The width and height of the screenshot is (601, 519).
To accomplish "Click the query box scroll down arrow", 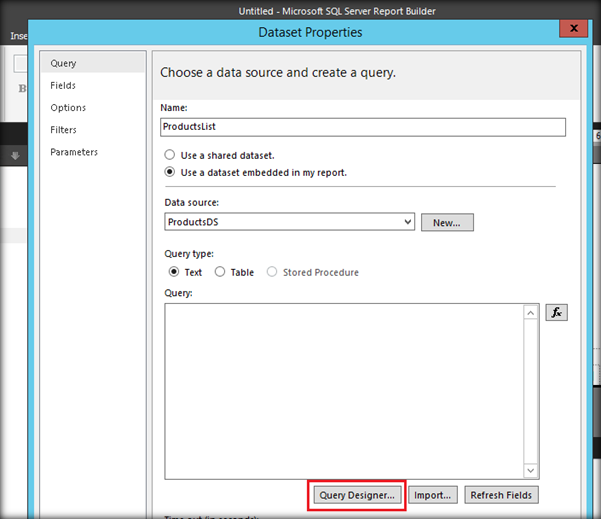I will click(530, 470).
